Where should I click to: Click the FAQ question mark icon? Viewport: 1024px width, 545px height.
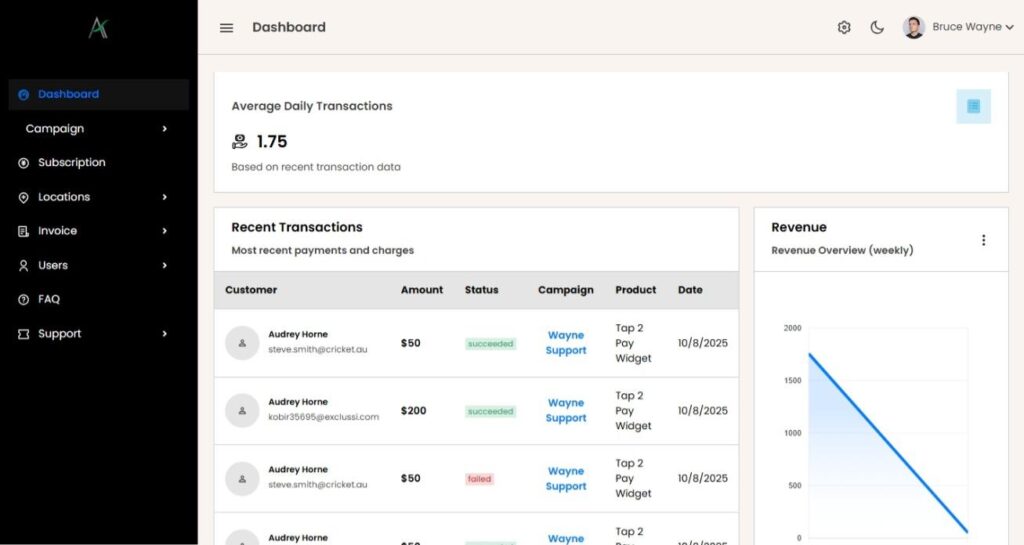[x=24, y=300]
